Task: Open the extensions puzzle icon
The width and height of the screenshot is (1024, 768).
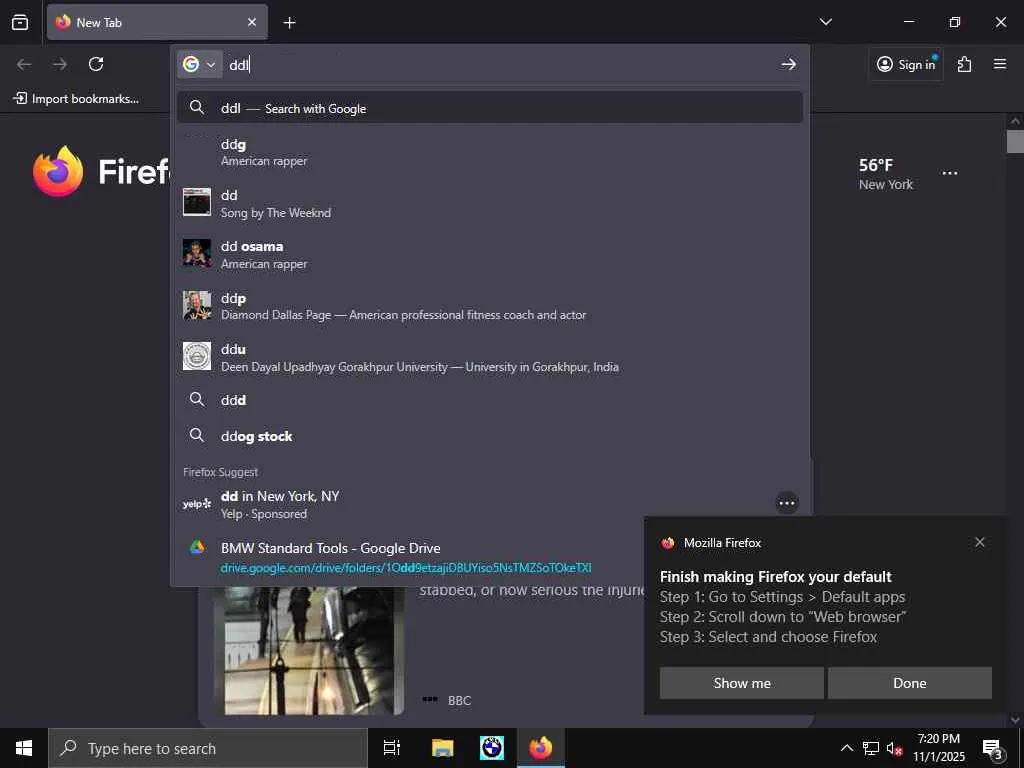Action: 964,64
